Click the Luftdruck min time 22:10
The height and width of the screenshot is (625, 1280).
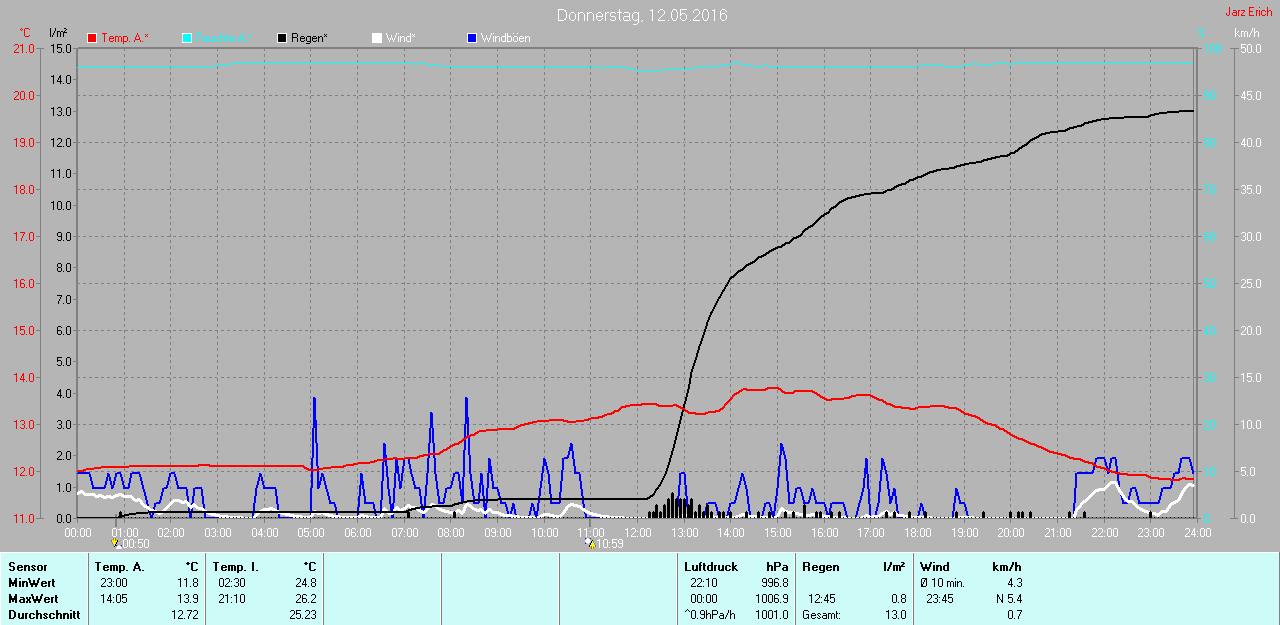click(x=704, y=583)
